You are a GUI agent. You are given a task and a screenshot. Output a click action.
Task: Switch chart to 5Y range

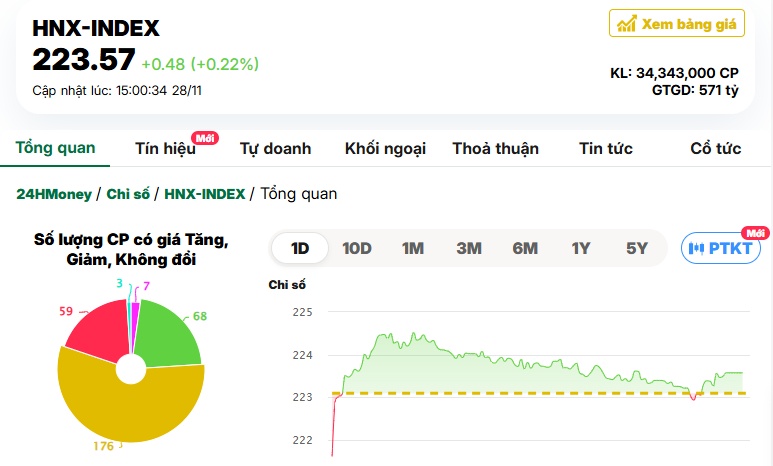pos(637,249)
